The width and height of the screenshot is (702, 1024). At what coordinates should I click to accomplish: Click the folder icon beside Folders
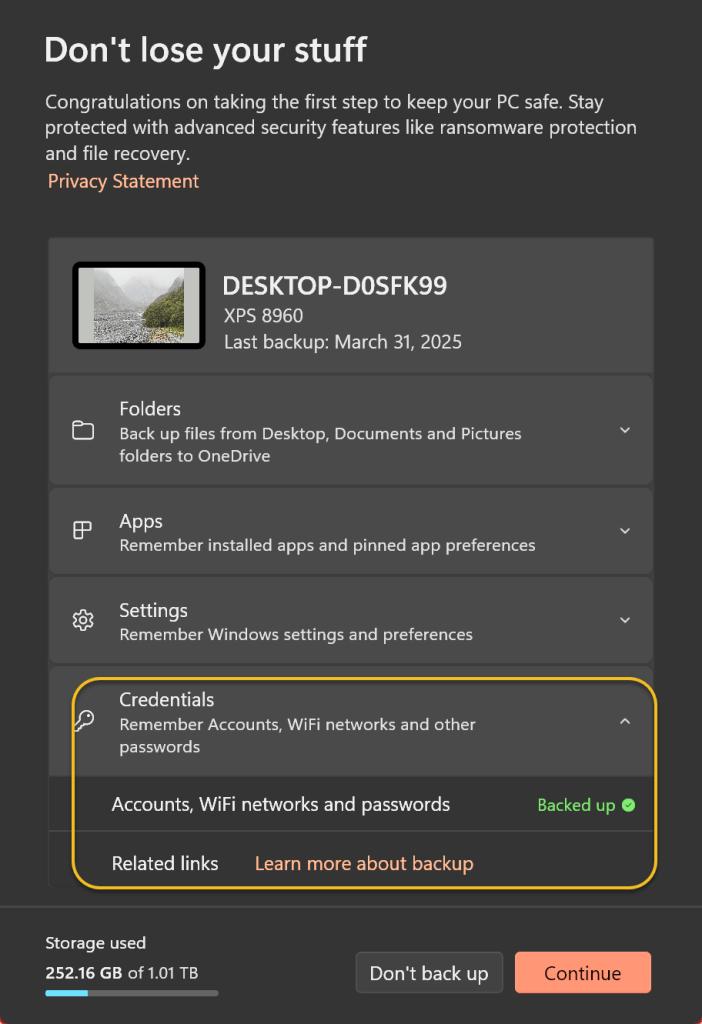(83, 431)
